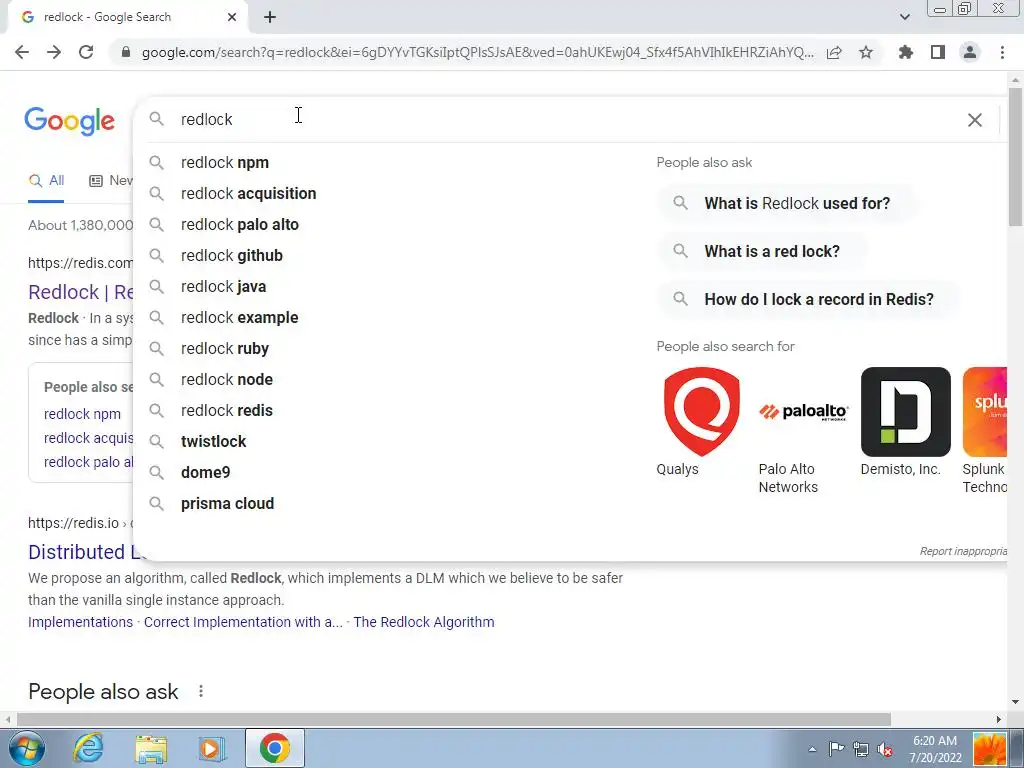Open the network tray icon
Viewport: 1024px width, 768px height.
pyautogui.click(x=861, y=750)
